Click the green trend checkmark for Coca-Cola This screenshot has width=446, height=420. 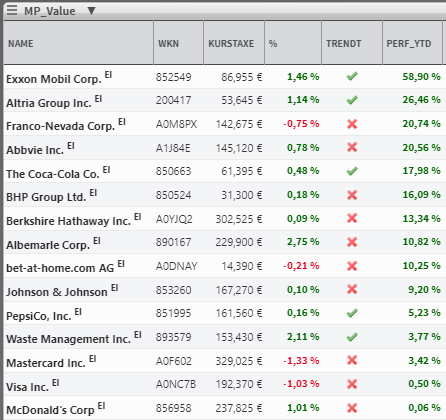click(352, 171)
